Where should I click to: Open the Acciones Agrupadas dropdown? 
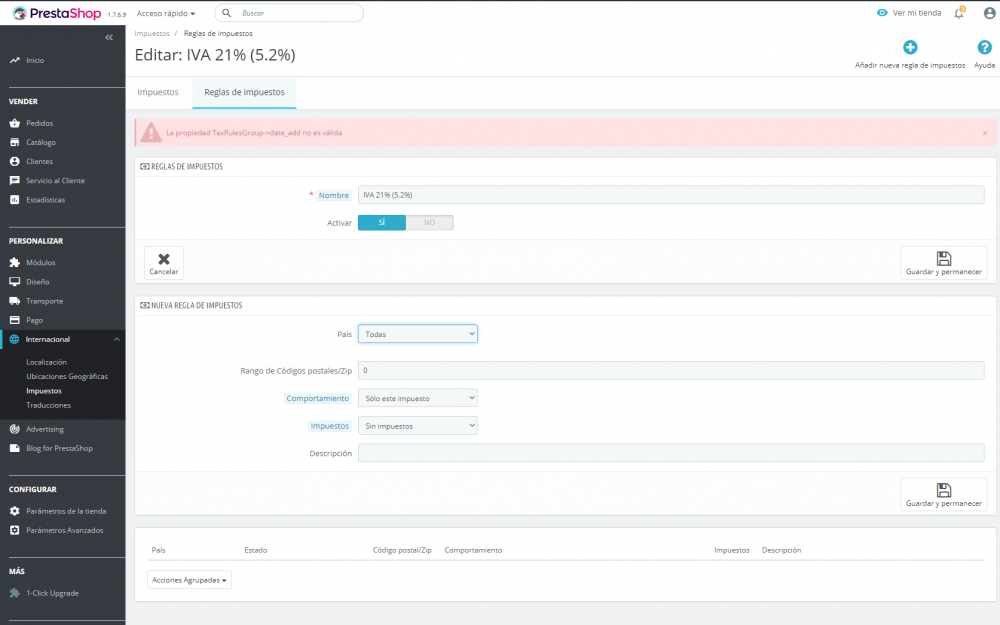[189, 580]
